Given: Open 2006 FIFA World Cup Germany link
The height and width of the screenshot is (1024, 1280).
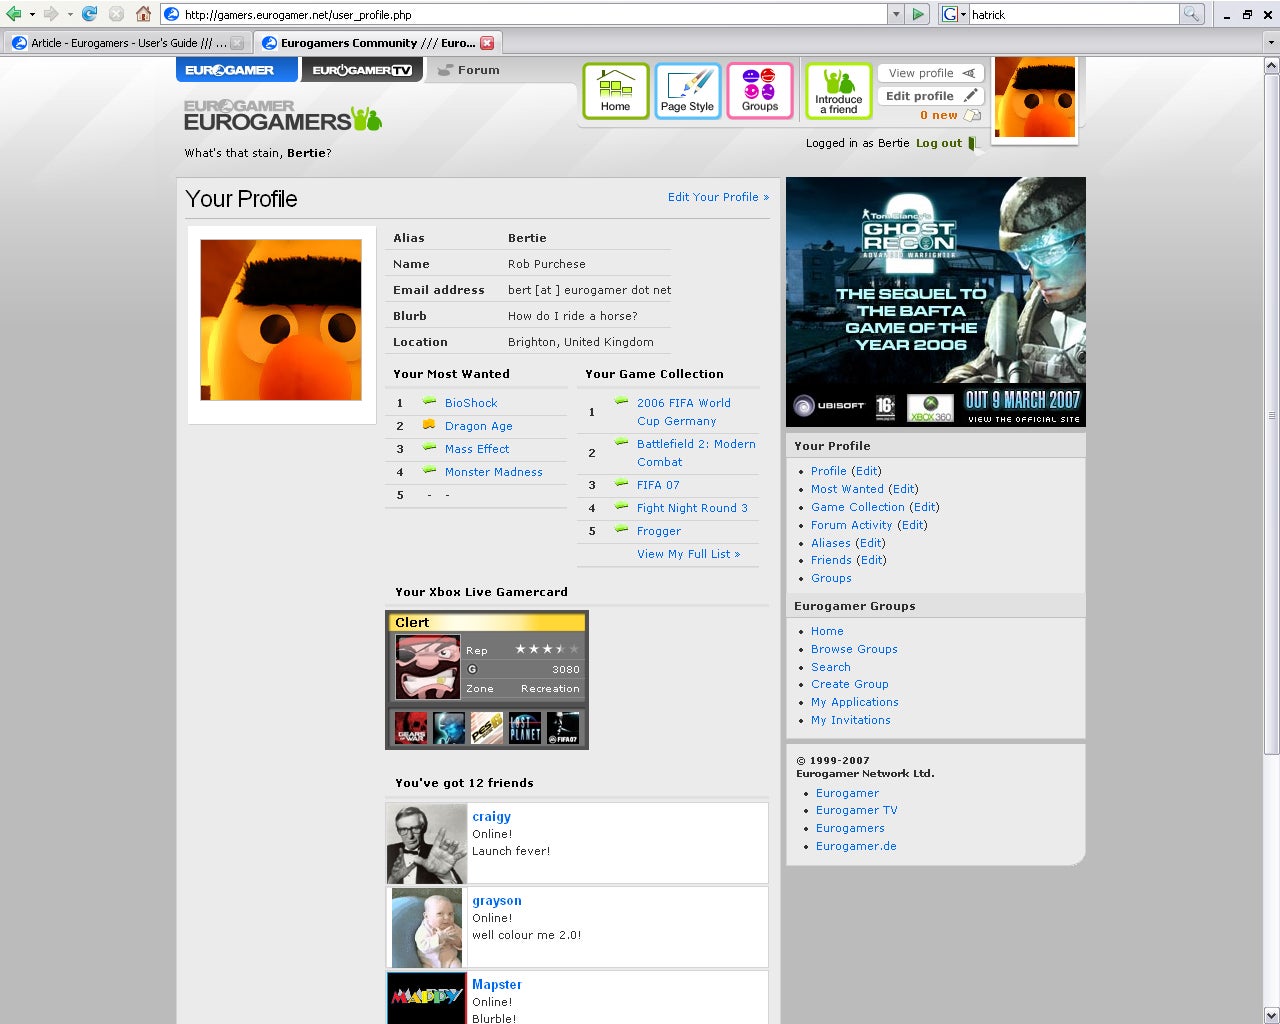Looking at the screenshot, I should coord(684,412).
